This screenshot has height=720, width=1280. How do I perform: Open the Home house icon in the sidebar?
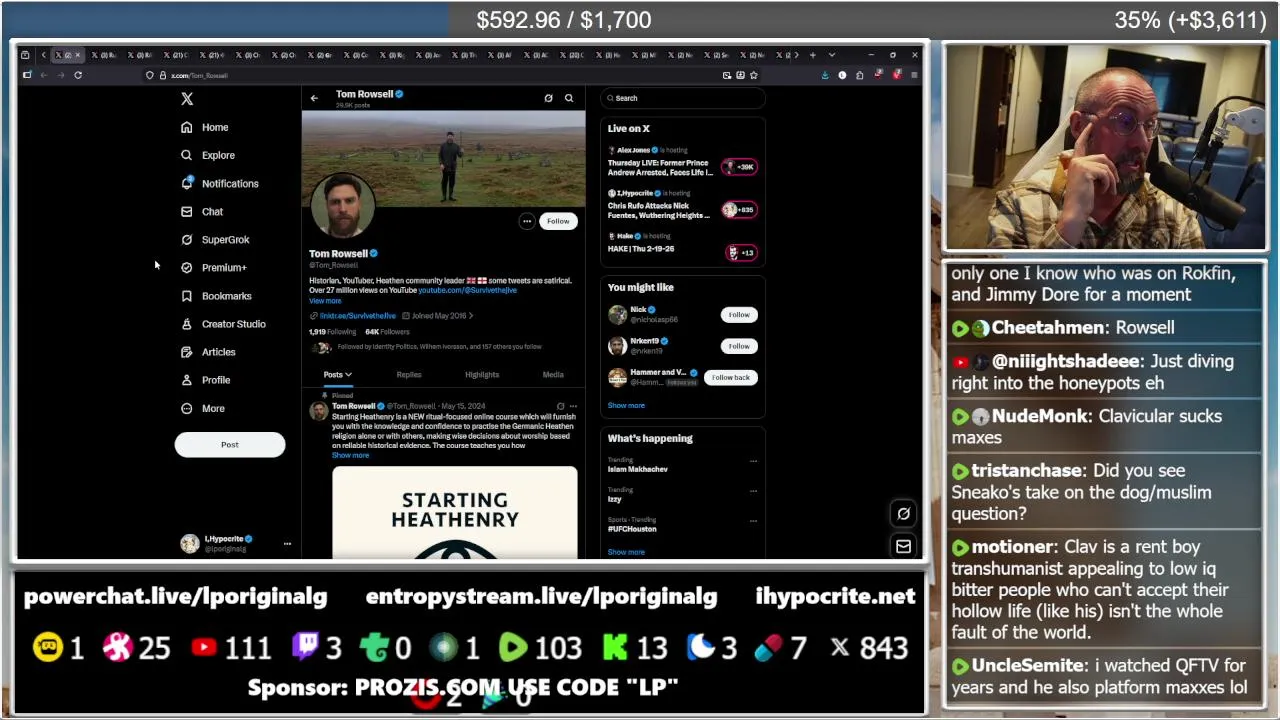(186, 127)
